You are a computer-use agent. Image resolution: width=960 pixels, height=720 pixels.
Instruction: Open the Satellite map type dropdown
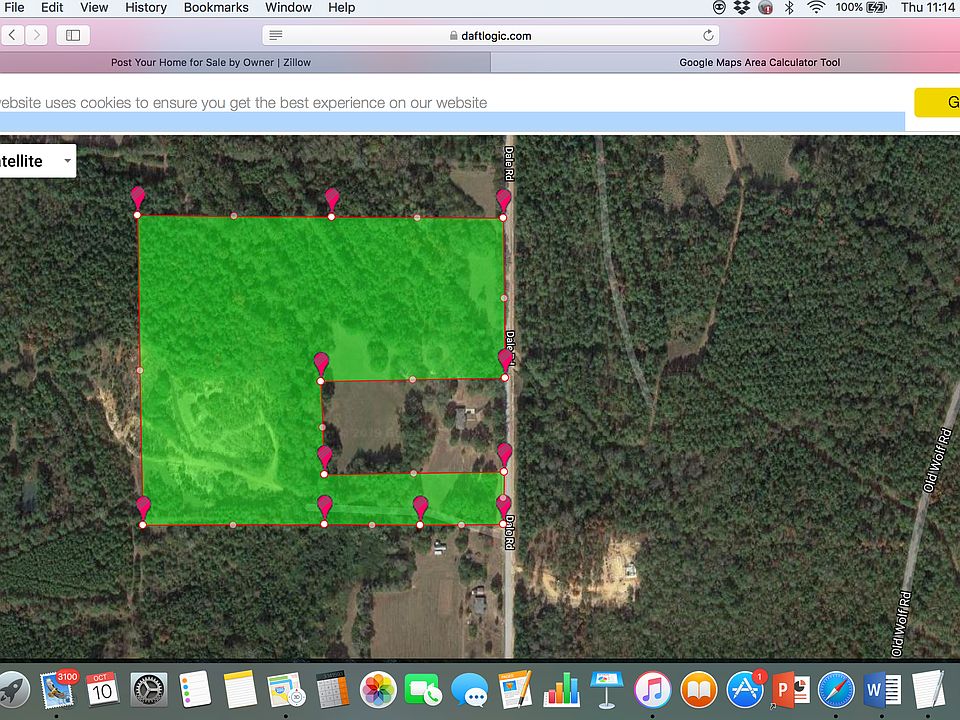pos(37,161)
